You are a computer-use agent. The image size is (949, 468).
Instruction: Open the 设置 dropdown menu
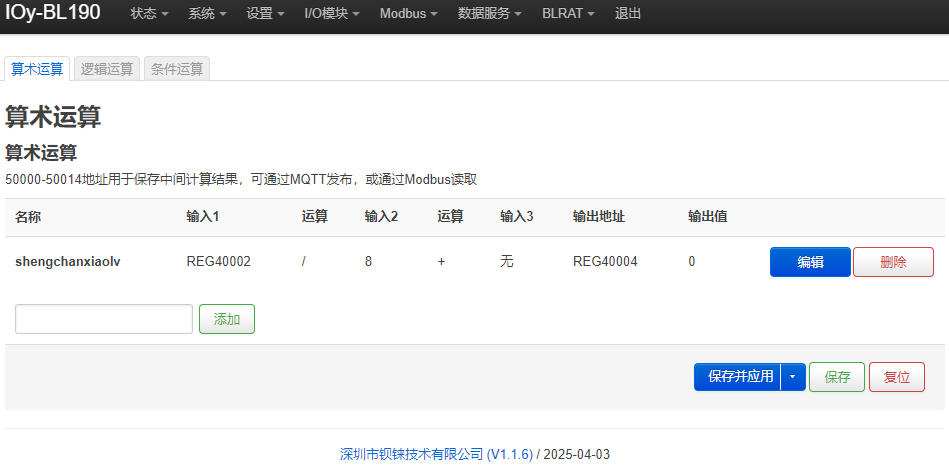(x=265, y=13)
